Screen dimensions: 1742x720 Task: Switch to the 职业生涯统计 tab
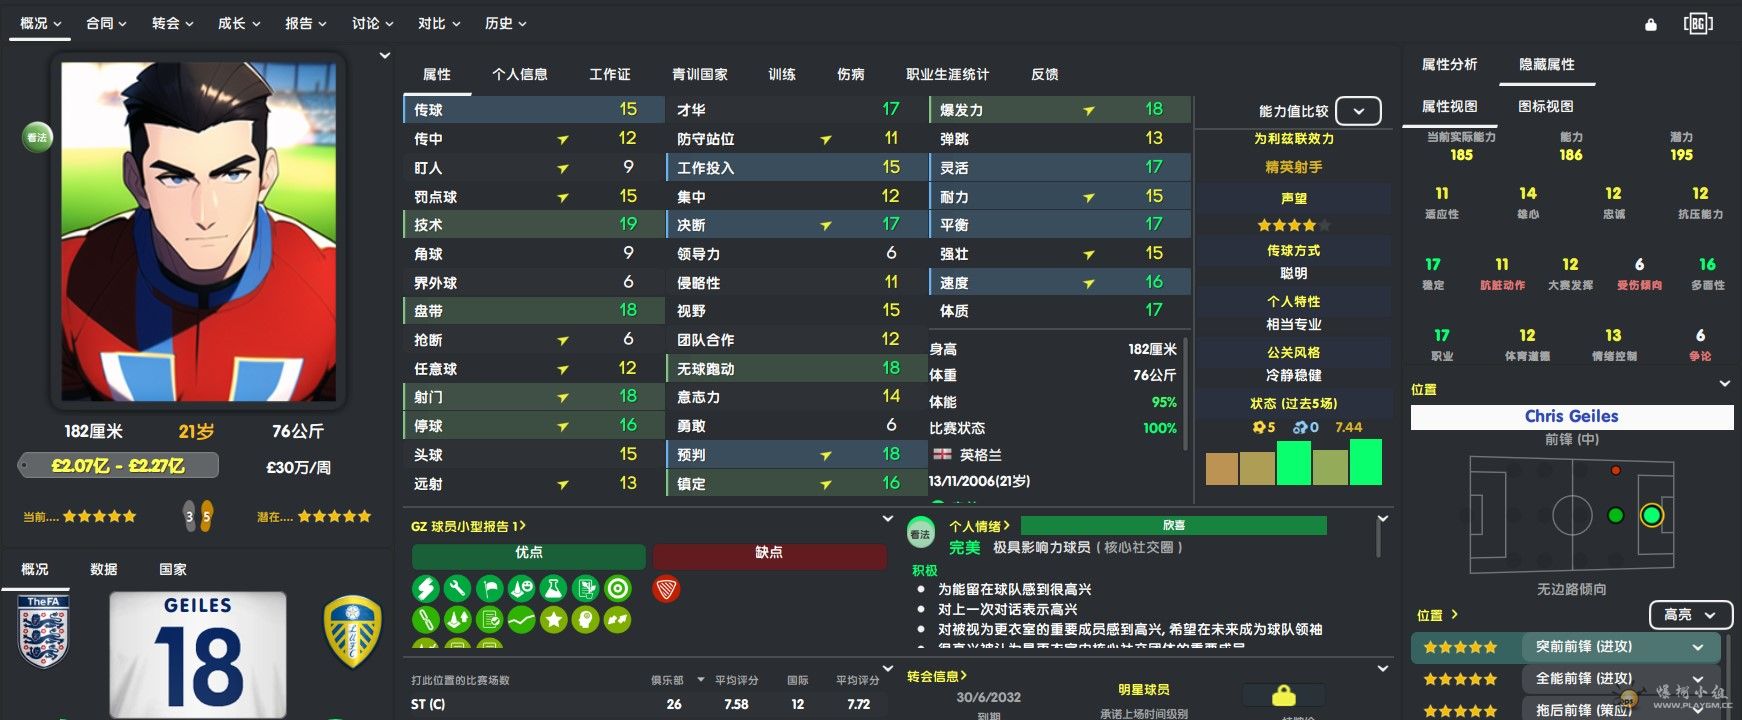click(x=947, y=74)
